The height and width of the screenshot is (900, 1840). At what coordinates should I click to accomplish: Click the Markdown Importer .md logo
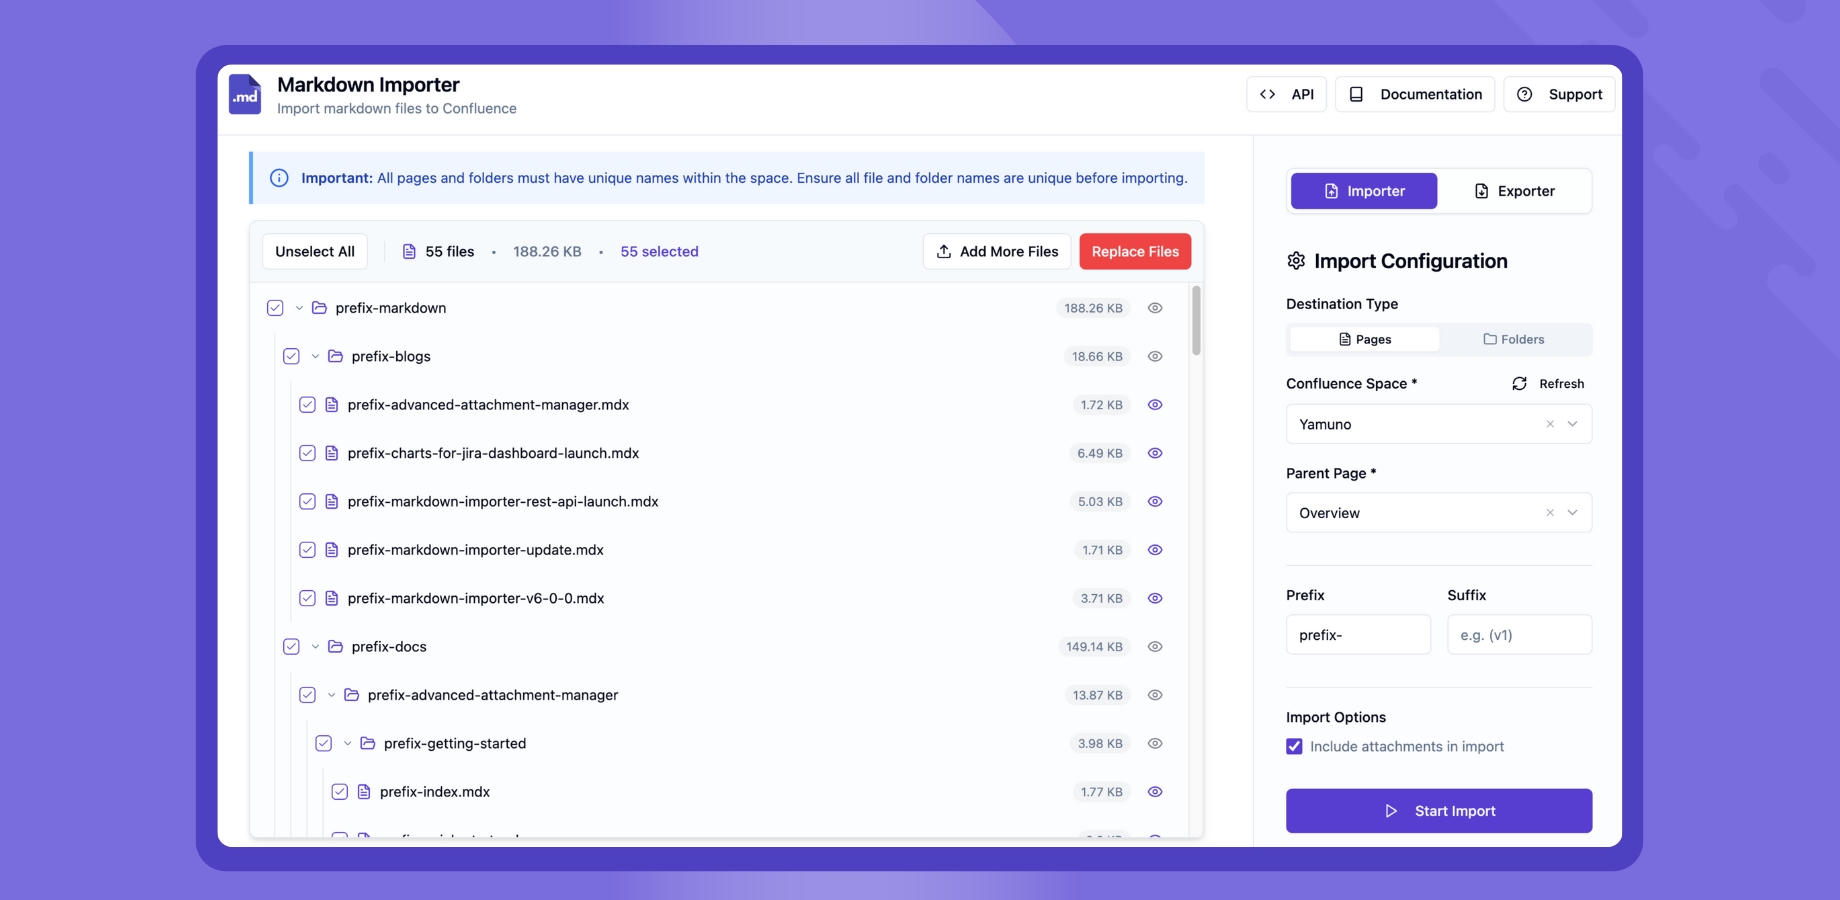tap(244, 94)
